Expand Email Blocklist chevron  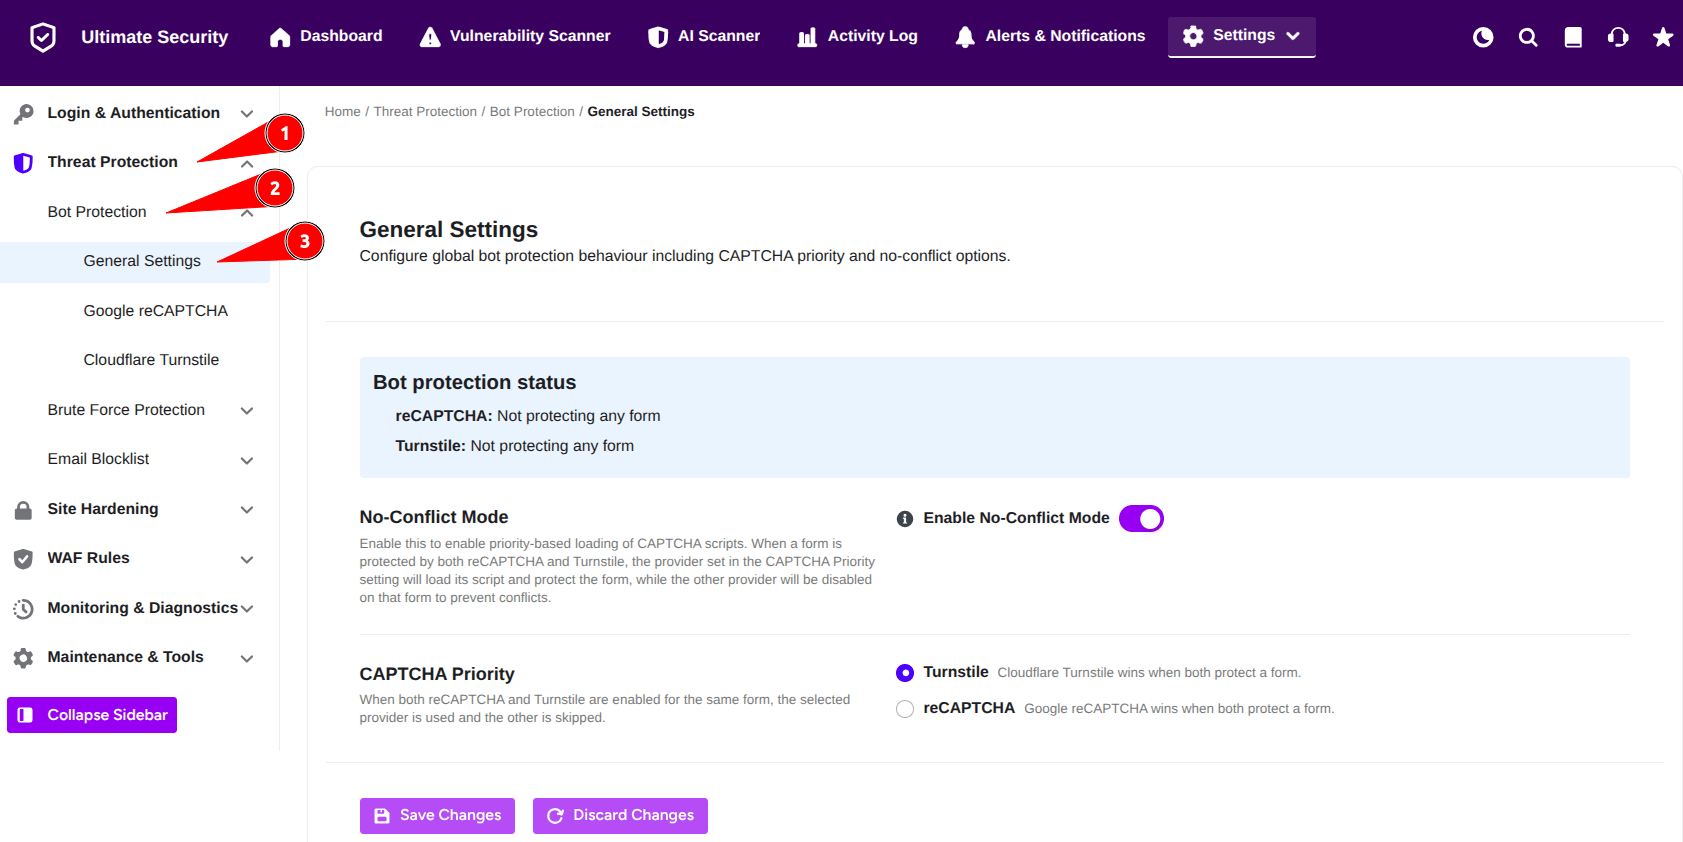[247, 461]
